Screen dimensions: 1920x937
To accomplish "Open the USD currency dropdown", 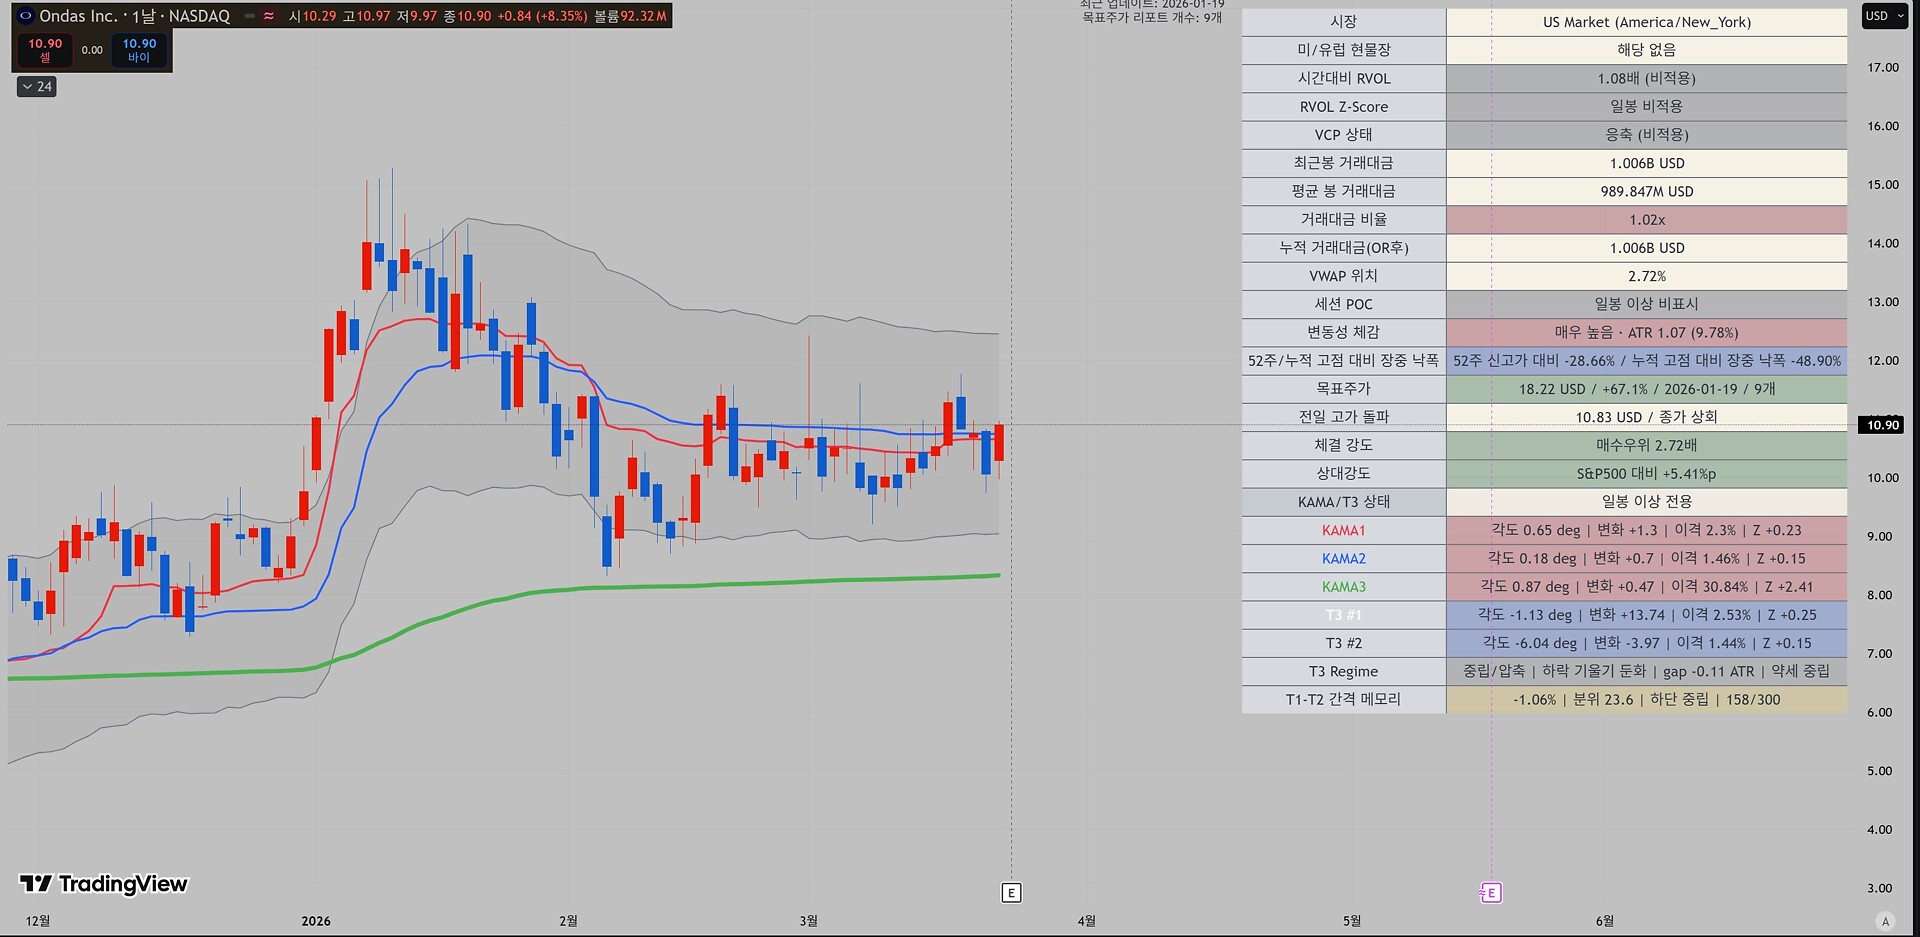I will (1884, 16).
